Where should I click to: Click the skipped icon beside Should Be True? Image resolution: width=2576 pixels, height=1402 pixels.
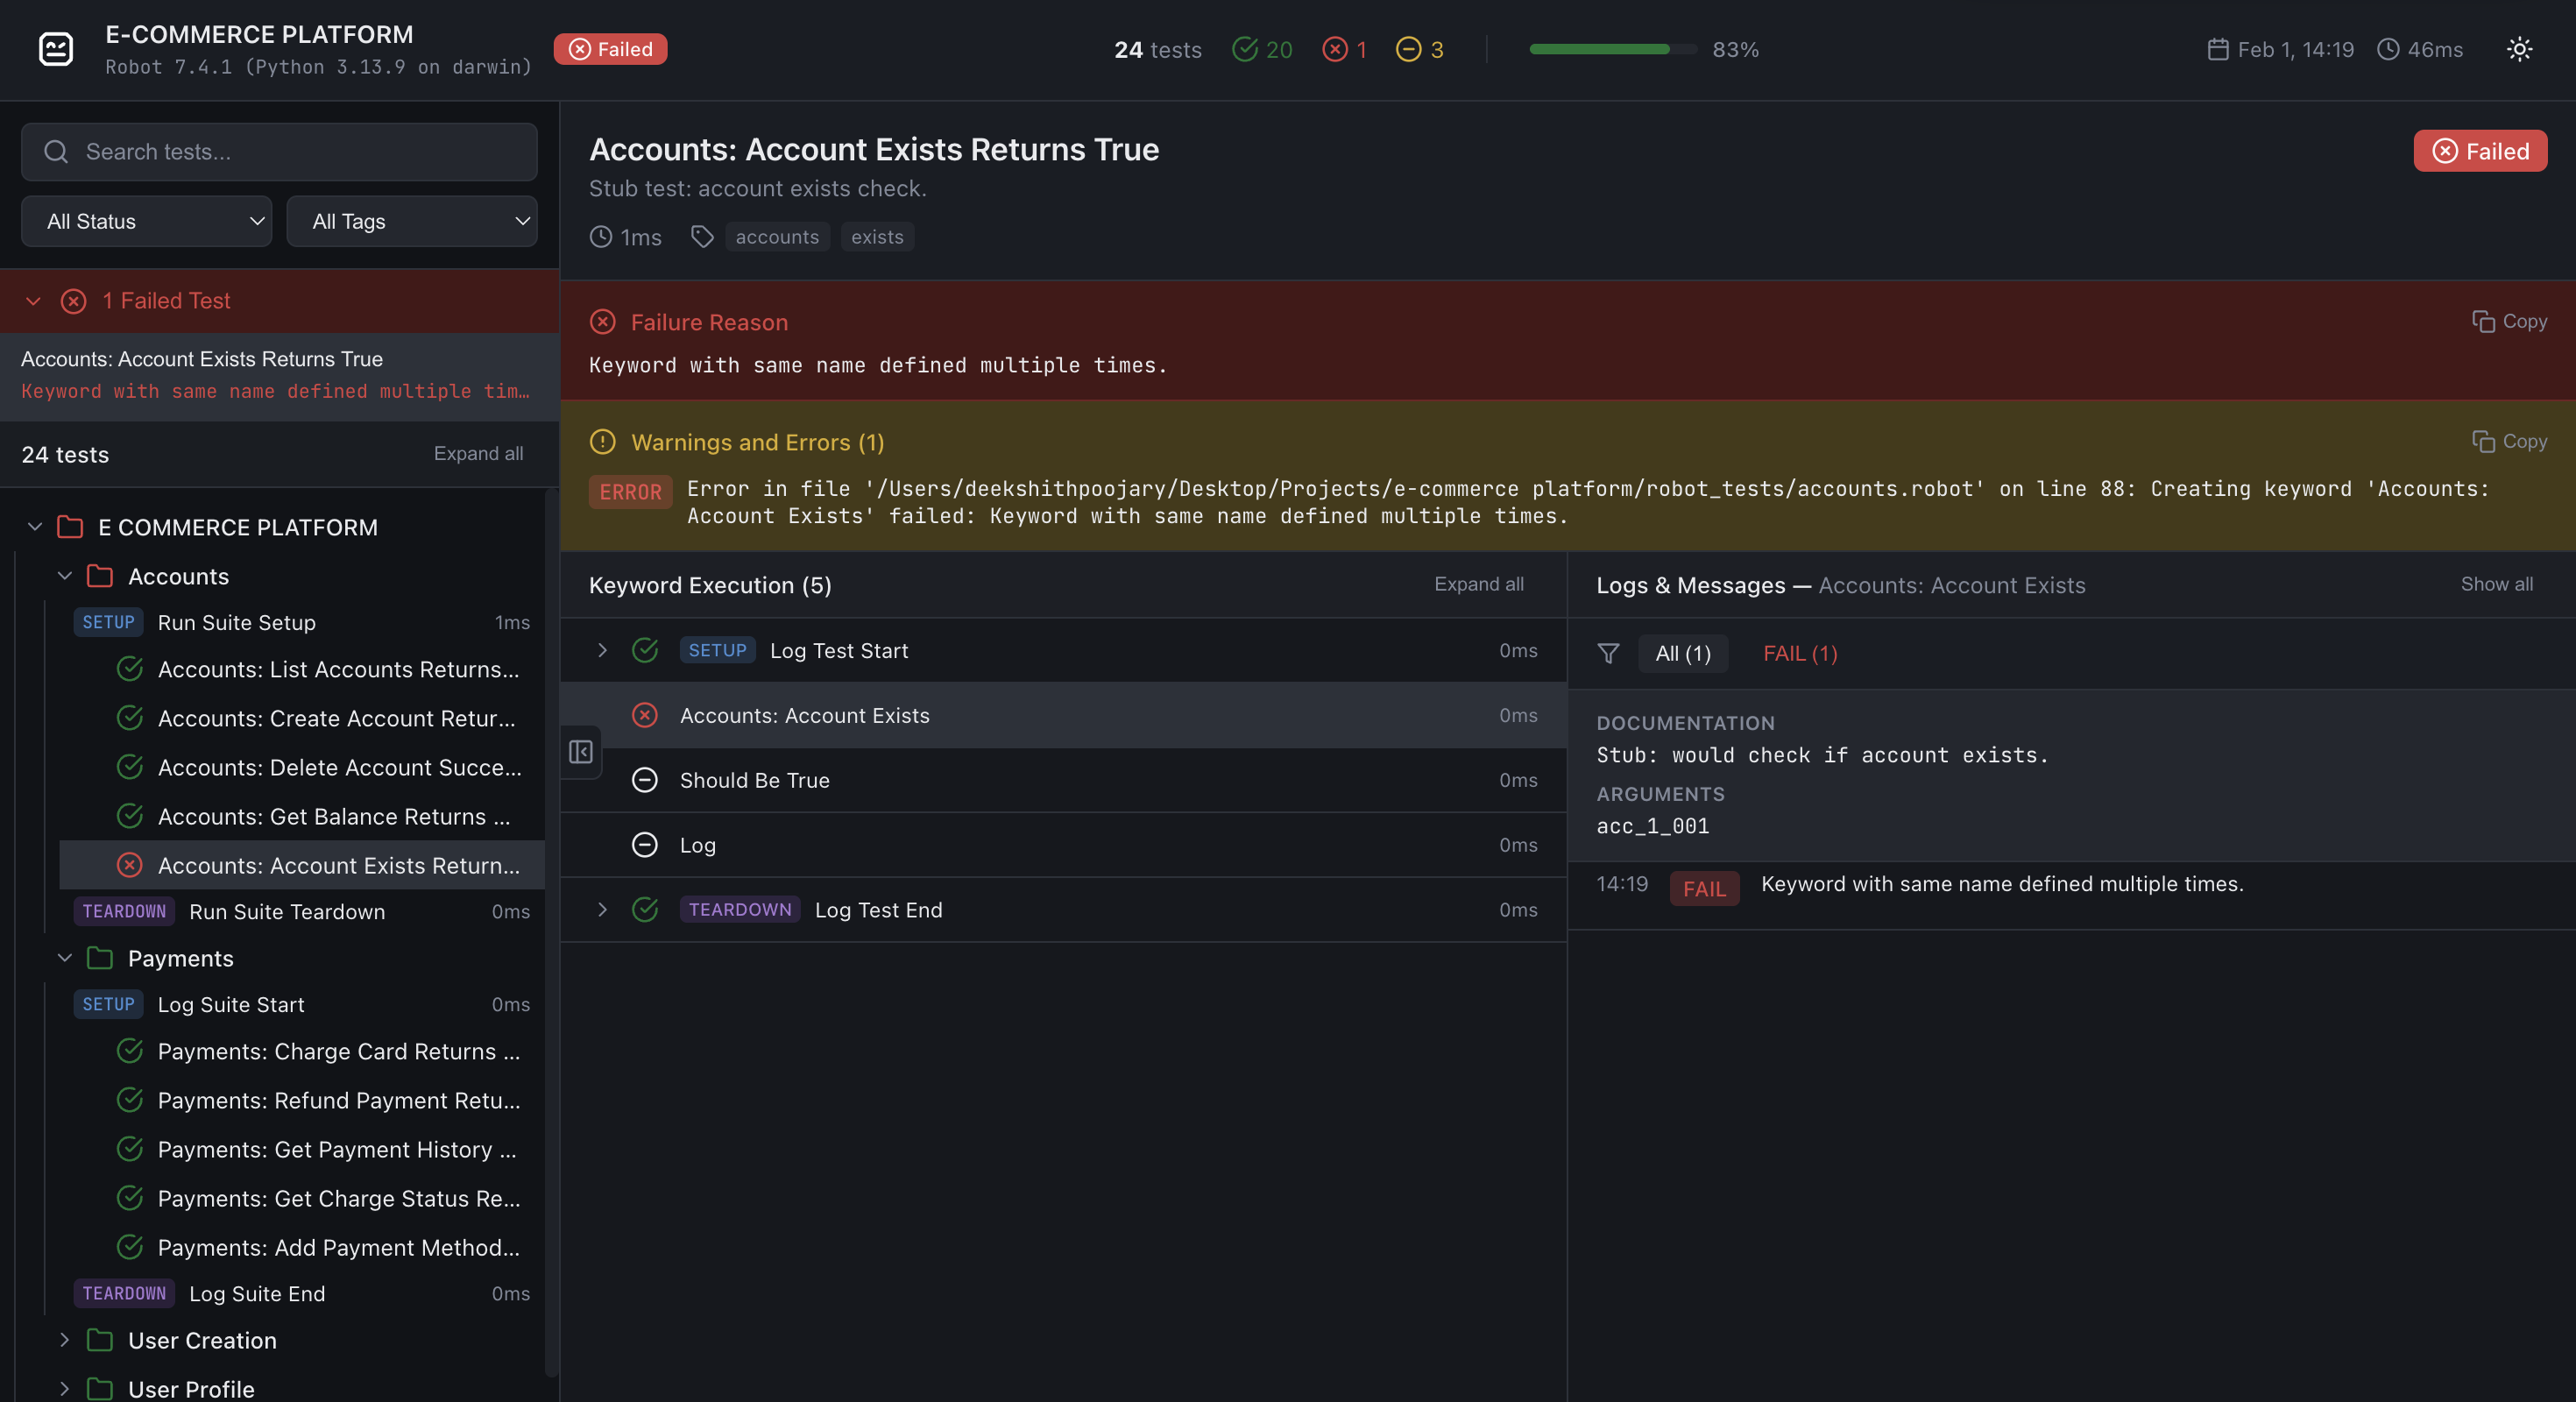click(645, 780)
